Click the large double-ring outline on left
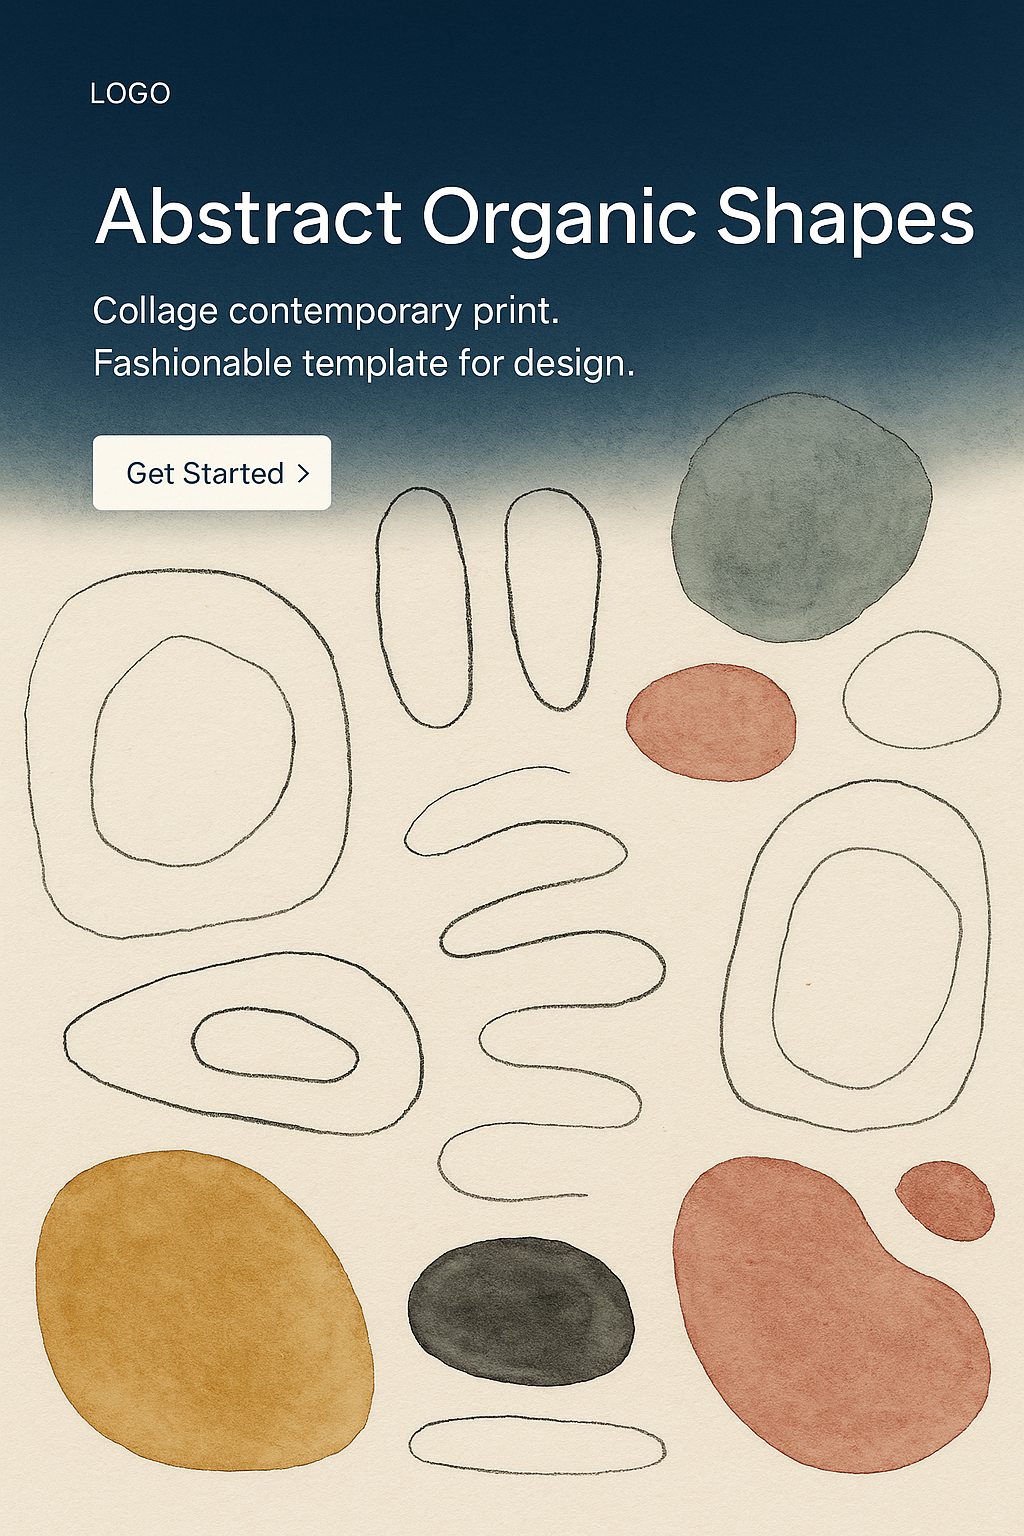This screenshot has height=1536, width=1024. 188,754
